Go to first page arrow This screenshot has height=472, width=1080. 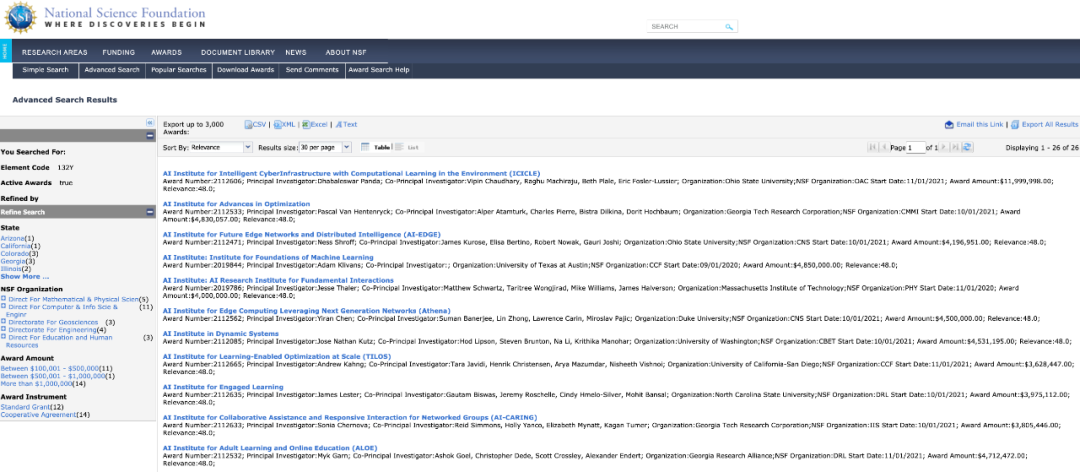pos(872,147)
